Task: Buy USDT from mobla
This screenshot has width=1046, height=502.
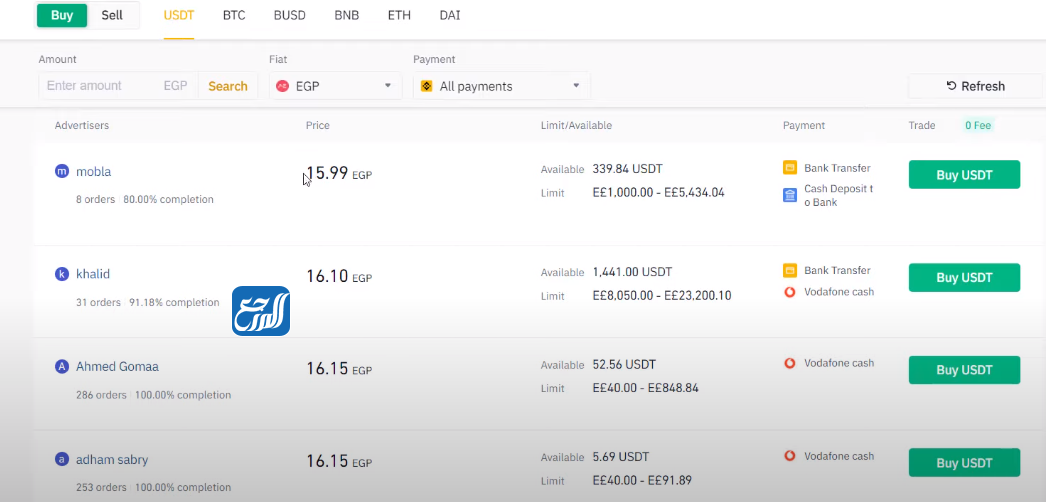Action: point(964,175)
